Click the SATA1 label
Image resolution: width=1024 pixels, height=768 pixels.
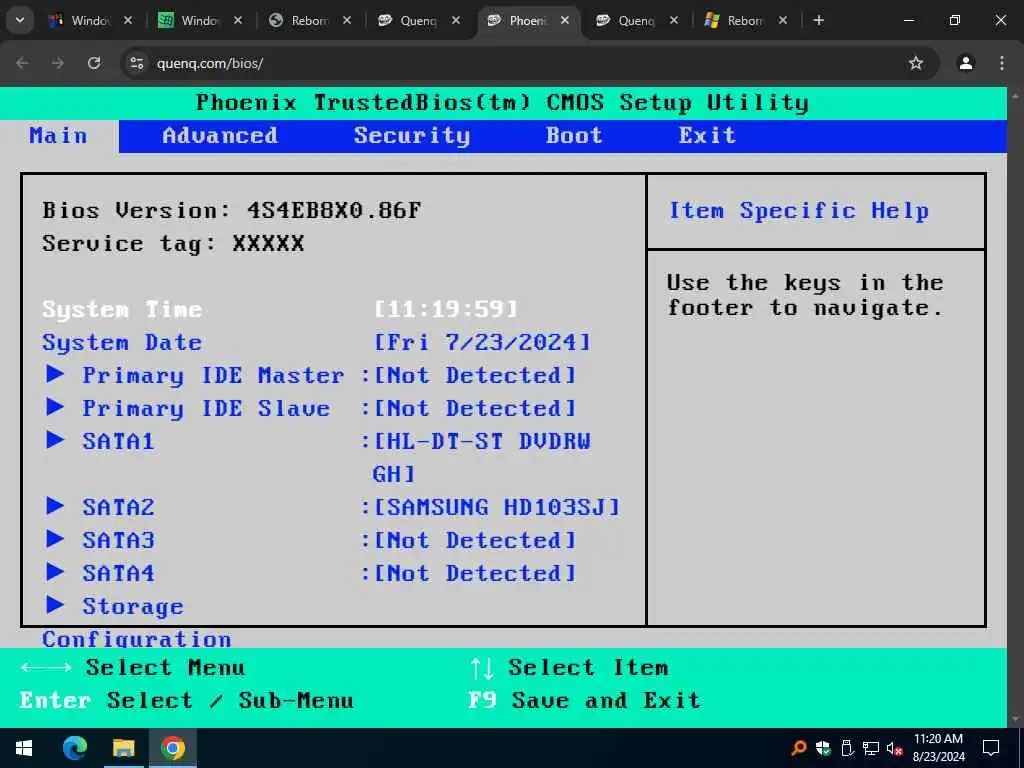[x=118, y=441]
